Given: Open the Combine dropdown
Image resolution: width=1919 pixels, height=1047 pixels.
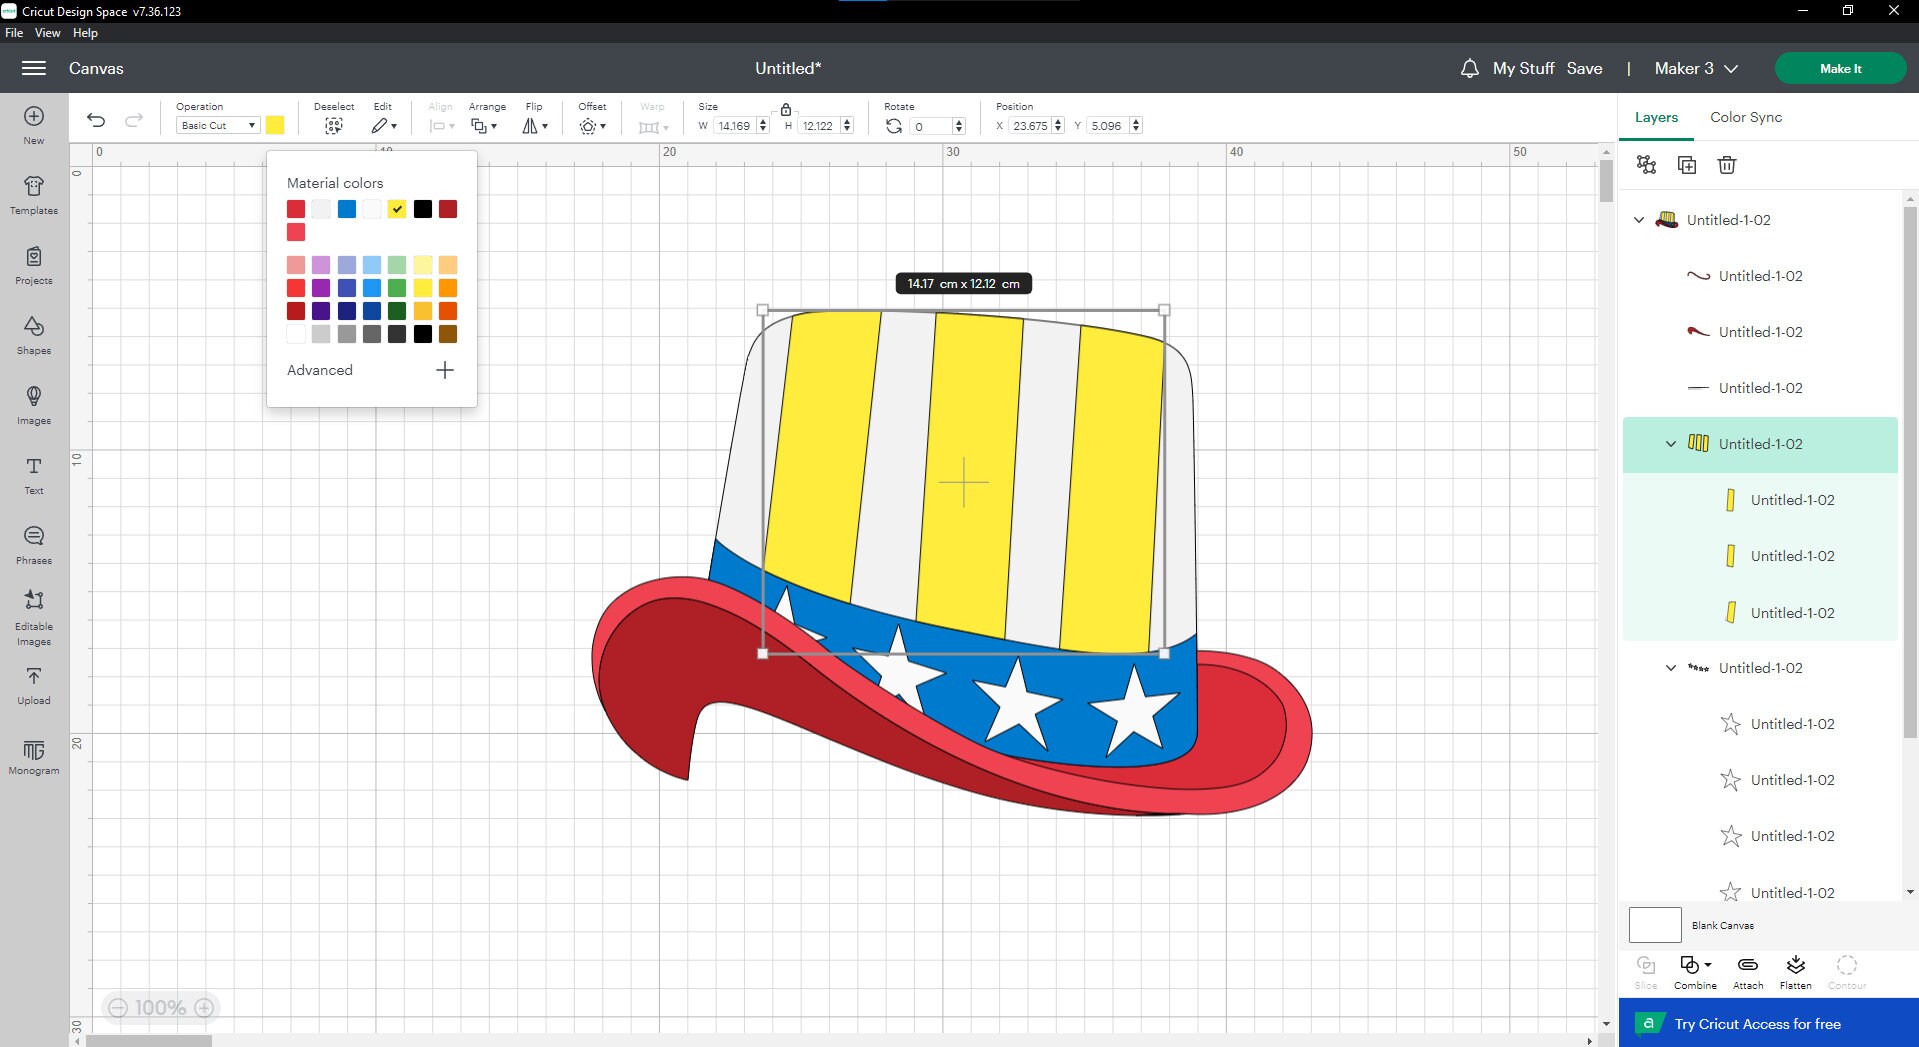Looking at the screenshot, I should click(1695, 971).
